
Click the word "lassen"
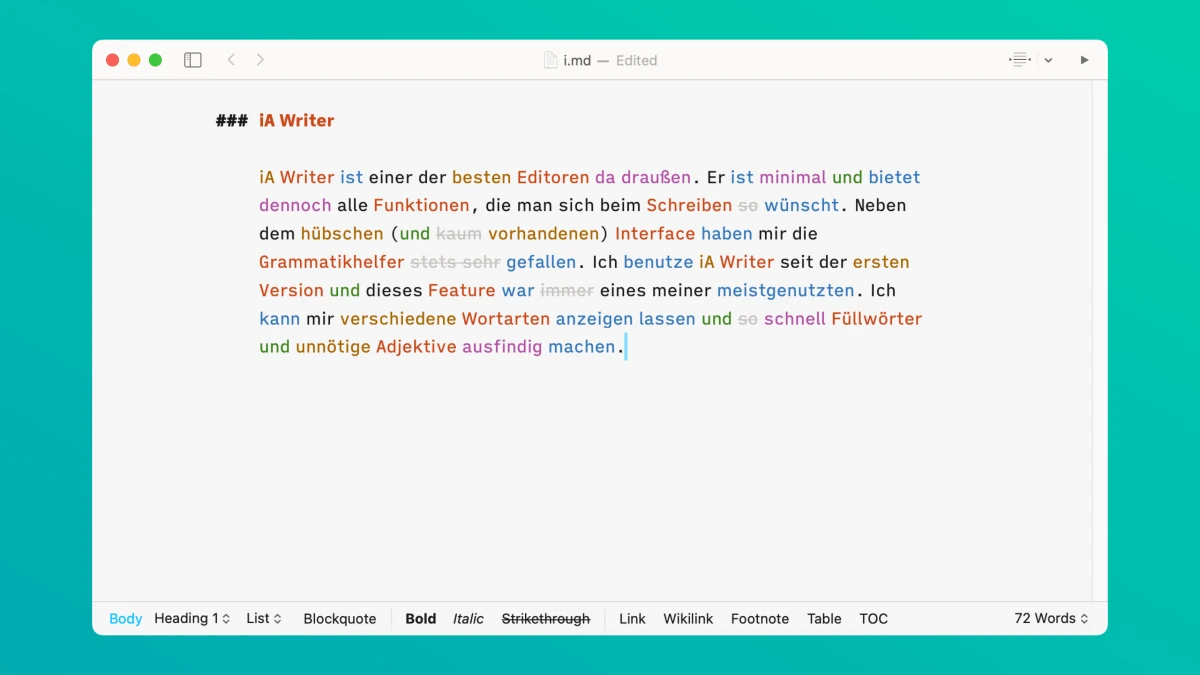click(x=667, y=319)
